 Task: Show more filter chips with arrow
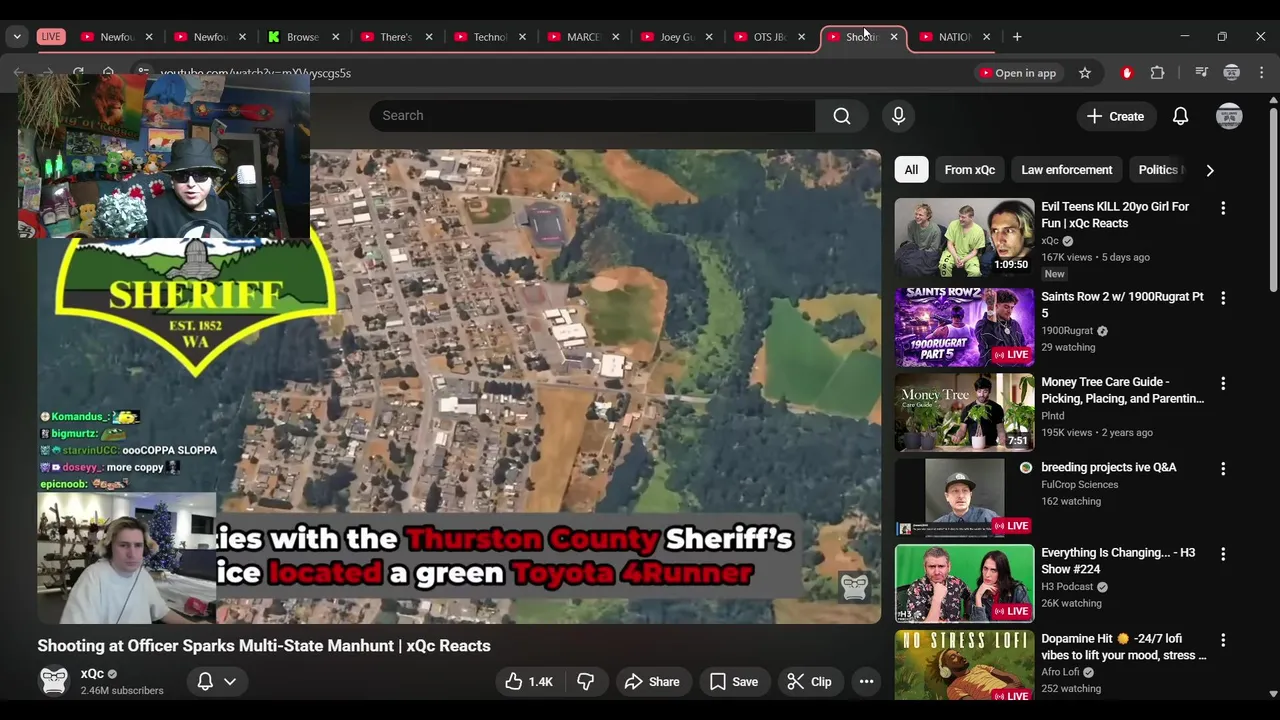click(x=1210, y=170)
